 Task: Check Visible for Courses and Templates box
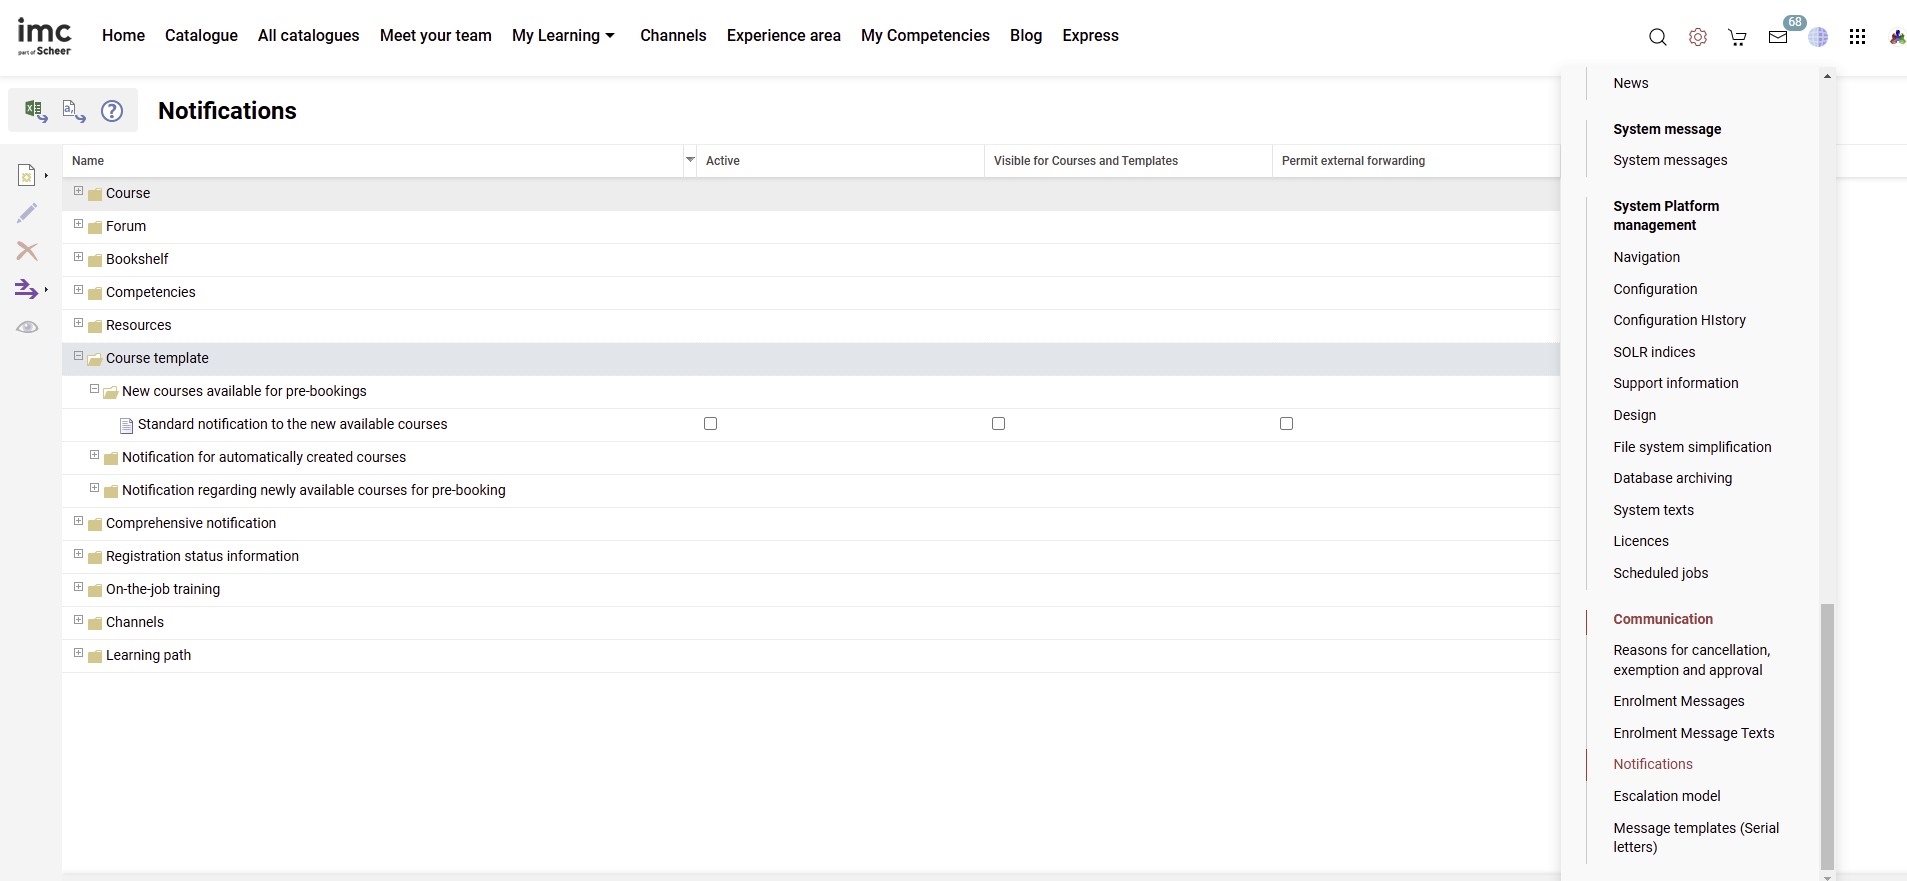(x=998, y=424)
